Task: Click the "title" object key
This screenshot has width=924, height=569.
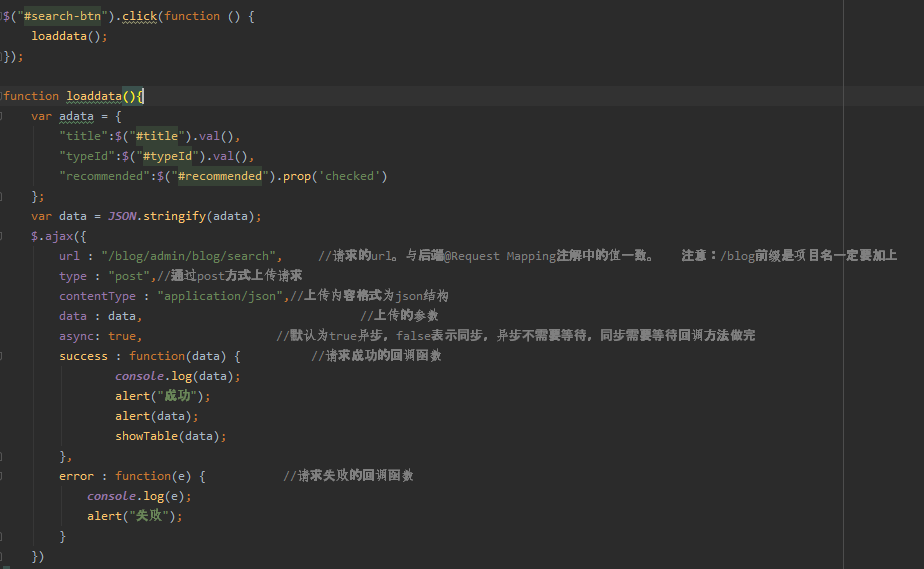Action: 83,136
